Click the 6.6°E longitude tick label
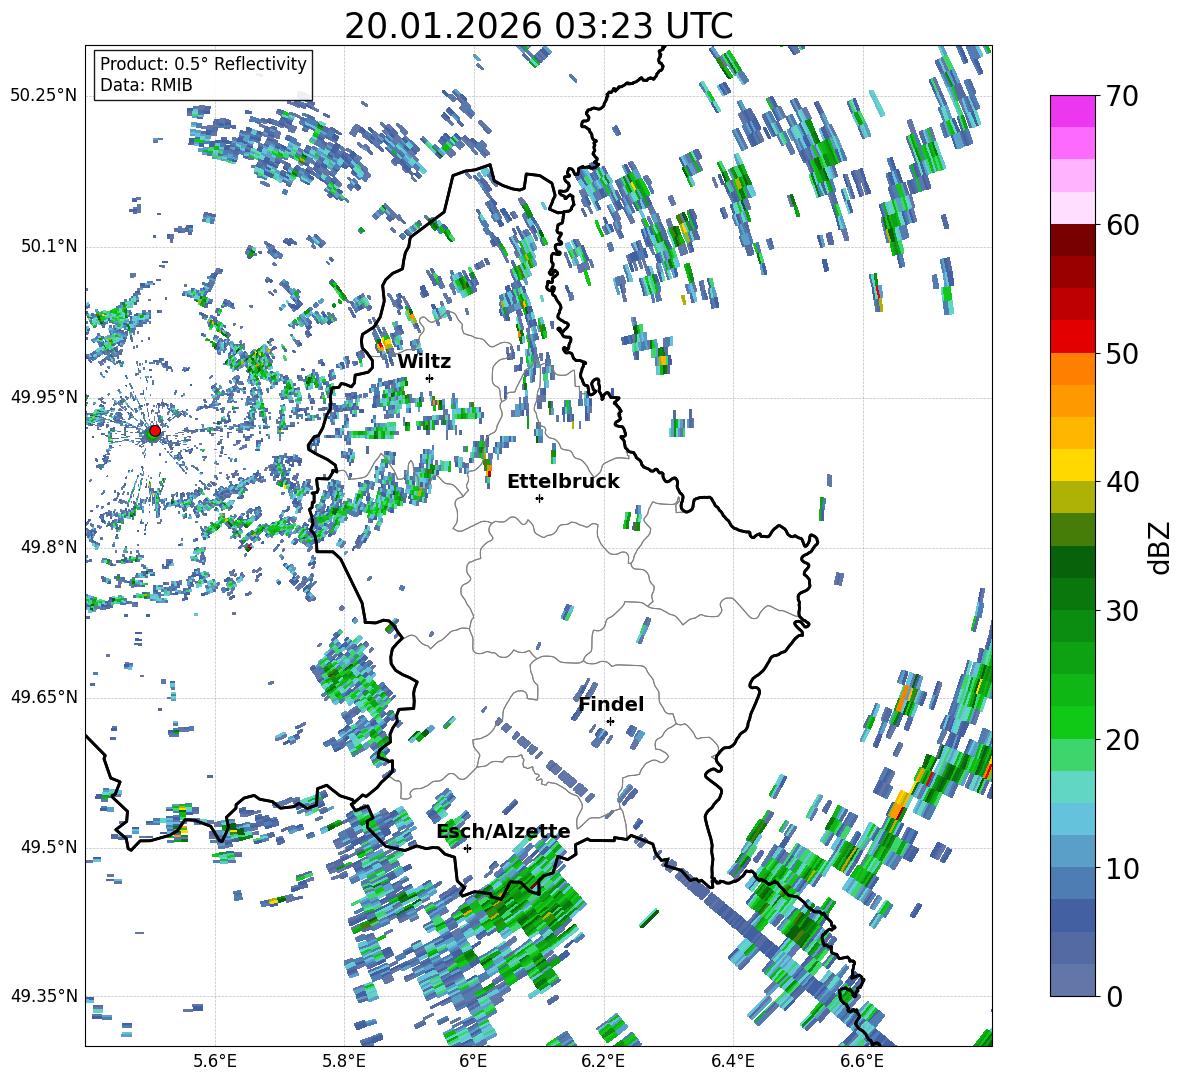The width and height of the screenshot is (1184, 1081). [x=862, y=1061]
